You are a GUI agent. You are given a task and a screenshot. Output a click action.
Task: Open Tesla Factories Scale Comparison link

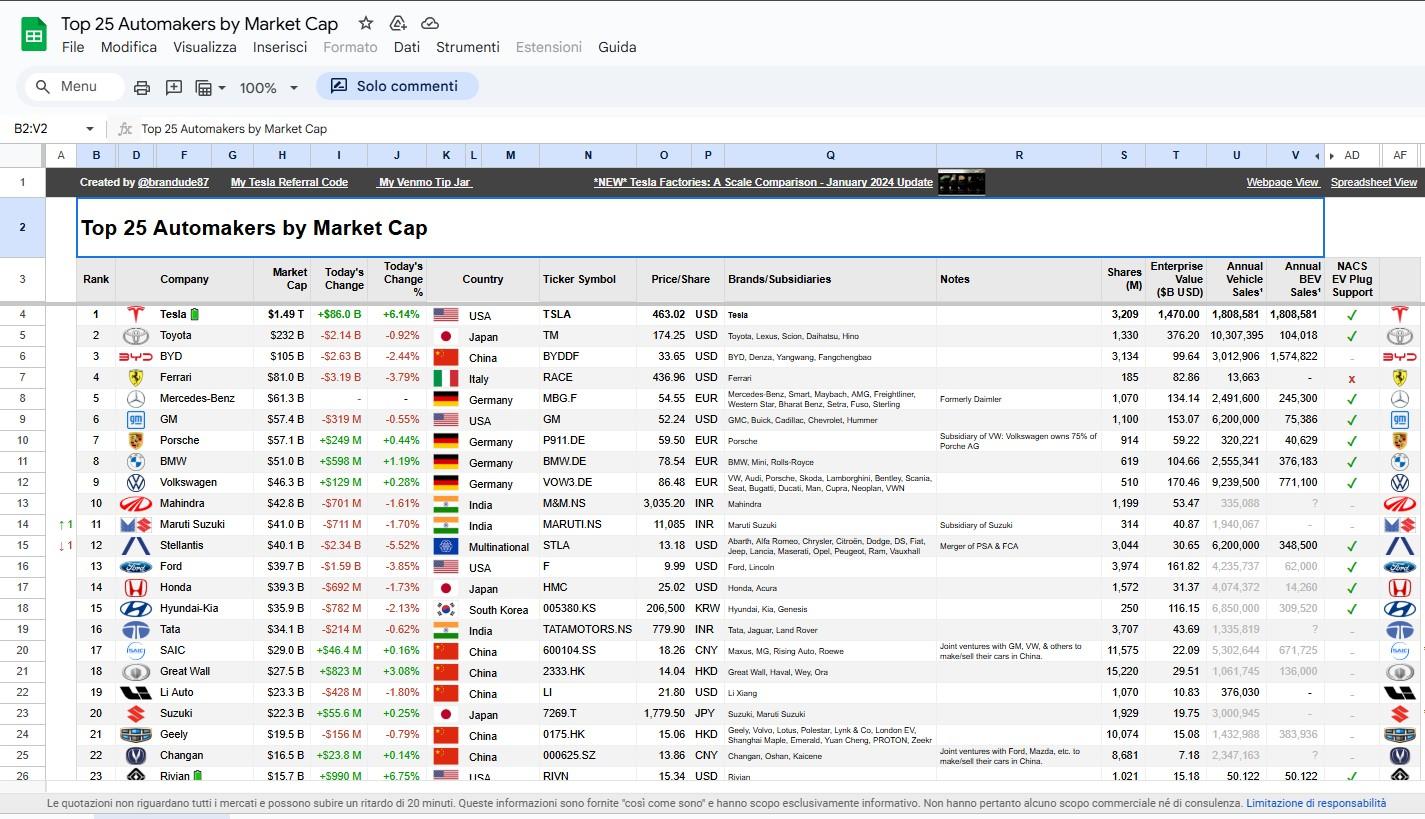click(x=763, y=183)
